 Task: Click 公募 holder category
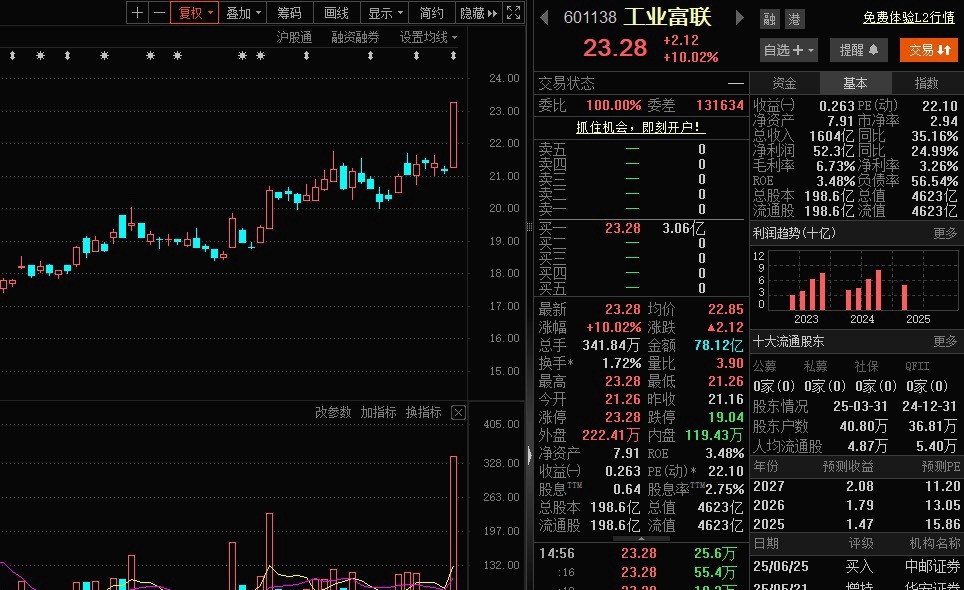(x=765, y=367)
